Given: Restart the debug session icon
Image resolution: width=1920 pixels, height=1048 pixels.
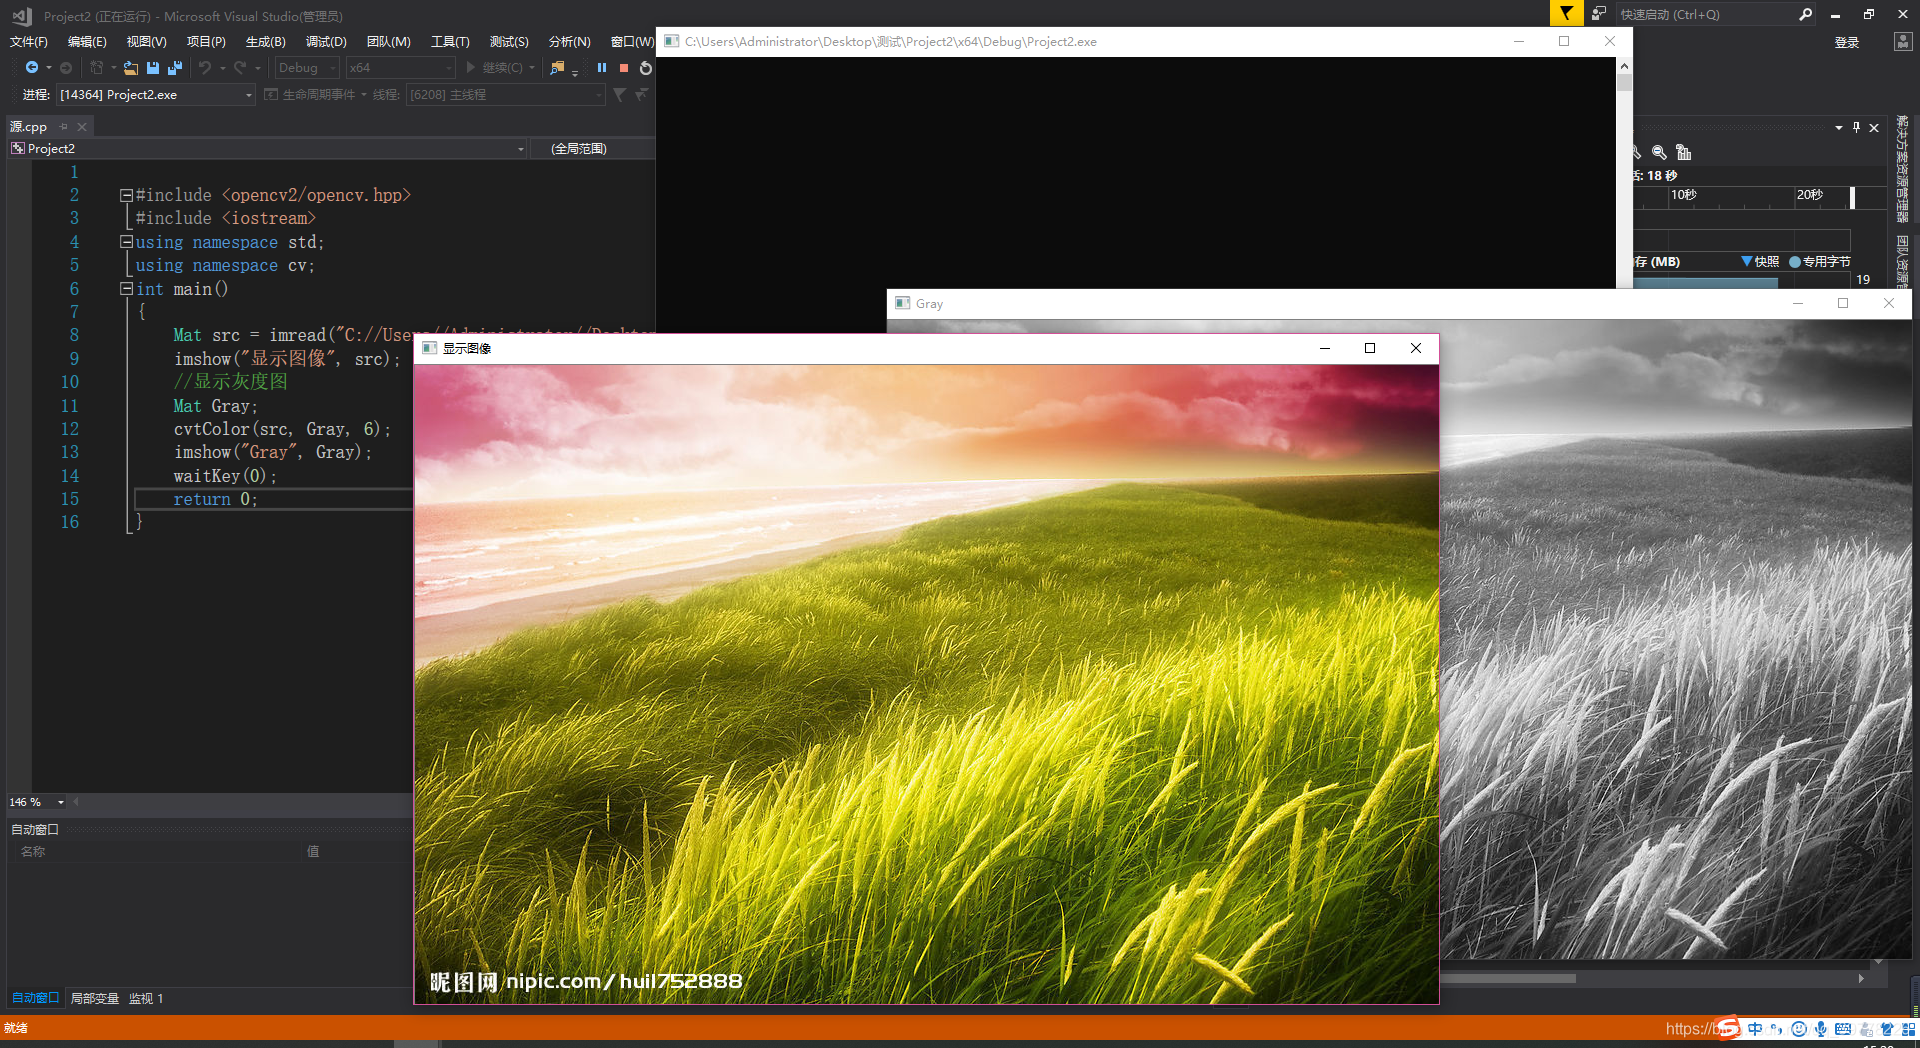Looking at the screenshot, I should (646, 67).
